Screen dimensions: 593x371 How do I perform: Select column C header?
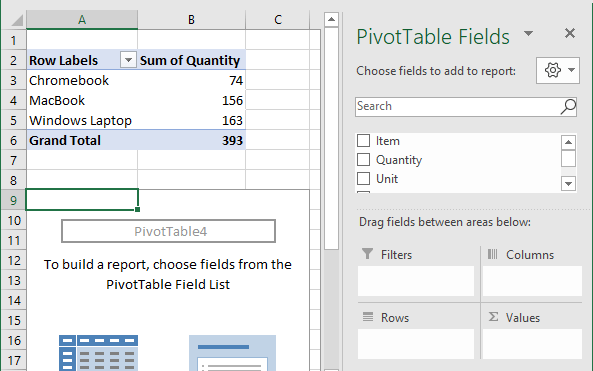[x=278, y=20]
